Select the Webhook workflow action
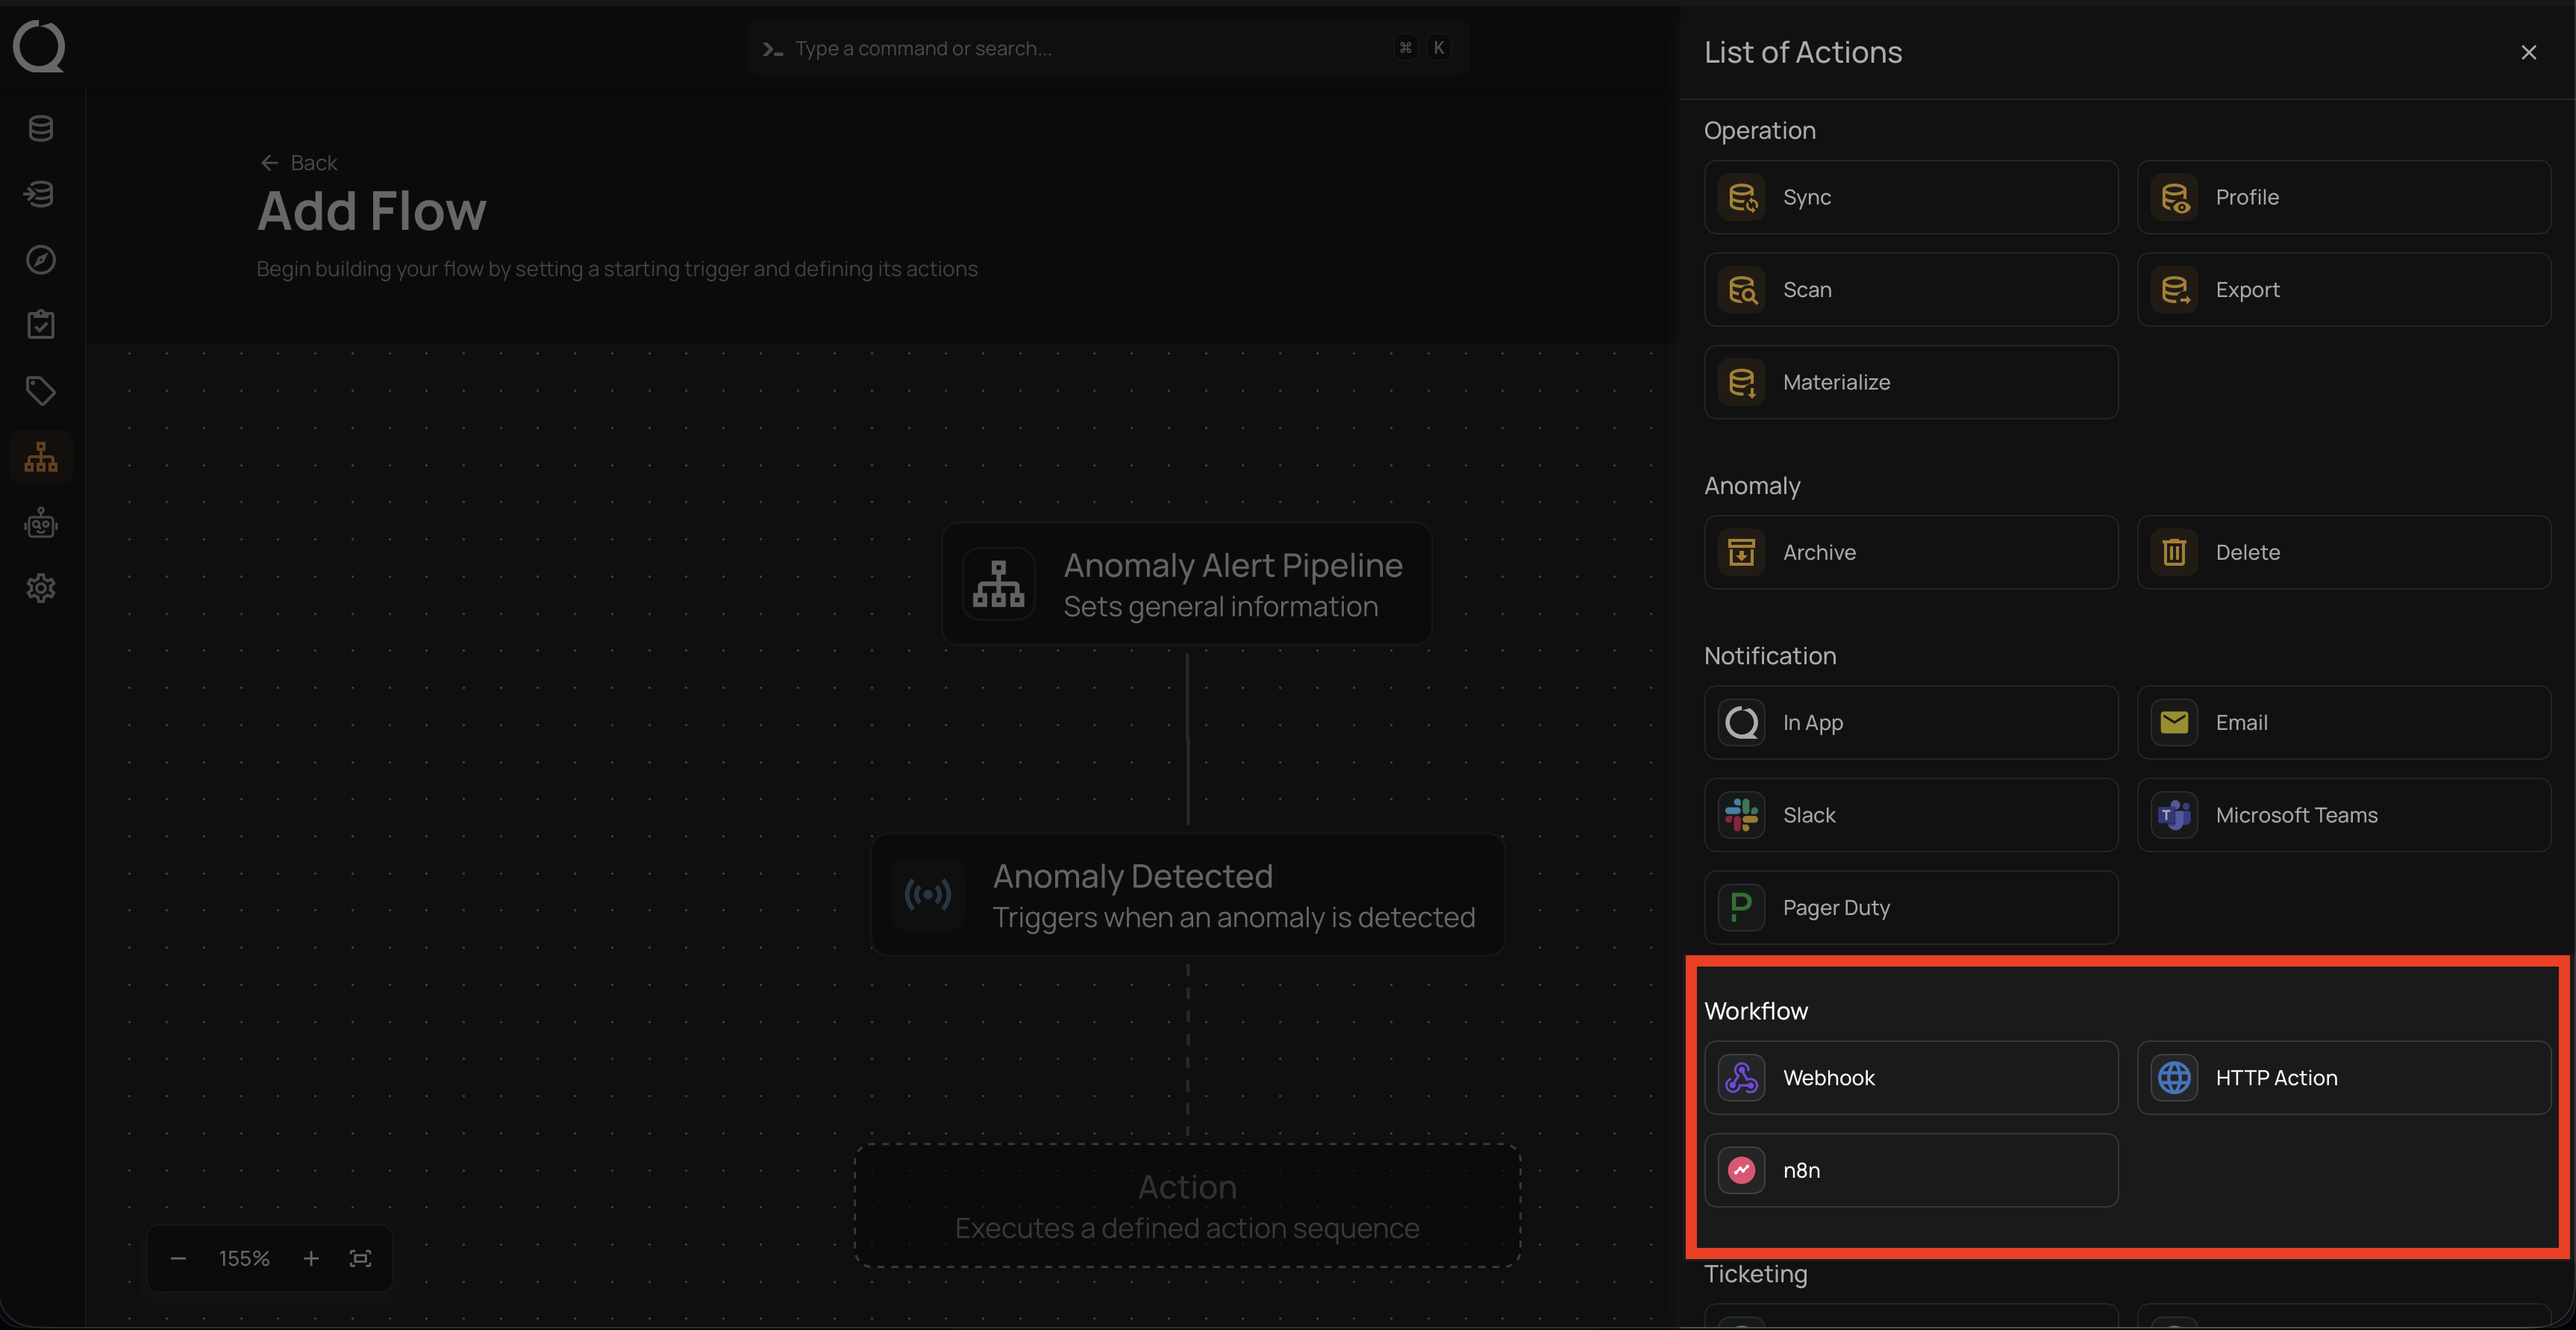 click(1910, 1077)
